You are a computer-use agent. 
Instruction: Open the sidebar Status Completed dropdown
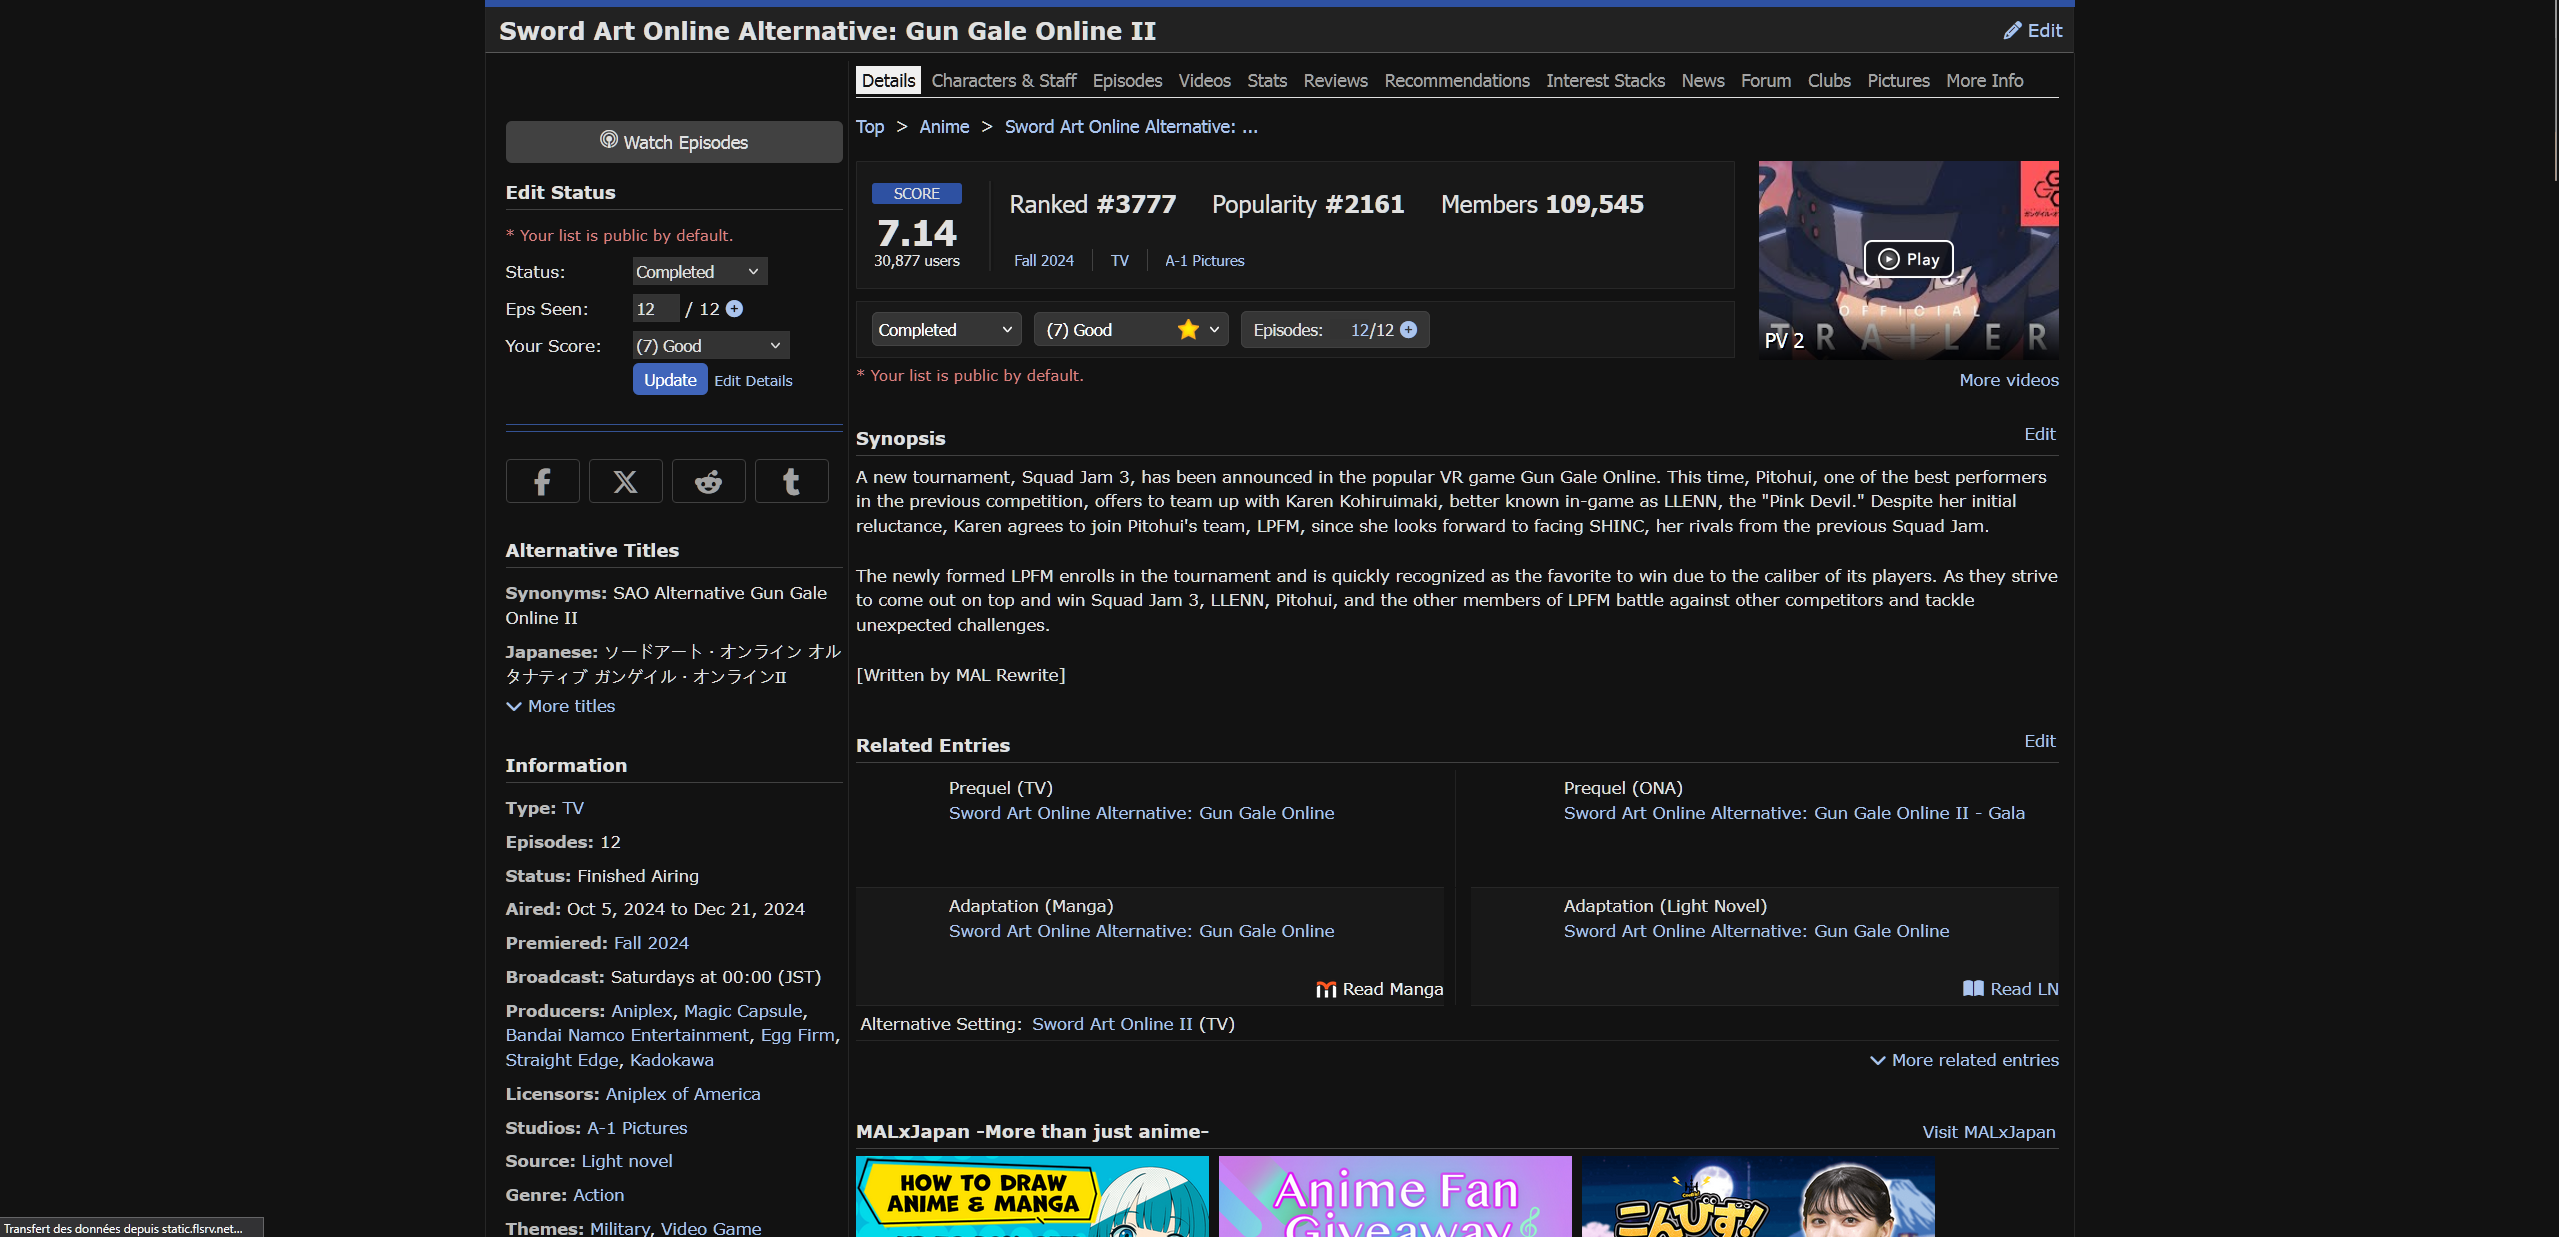tap(700, 272)
